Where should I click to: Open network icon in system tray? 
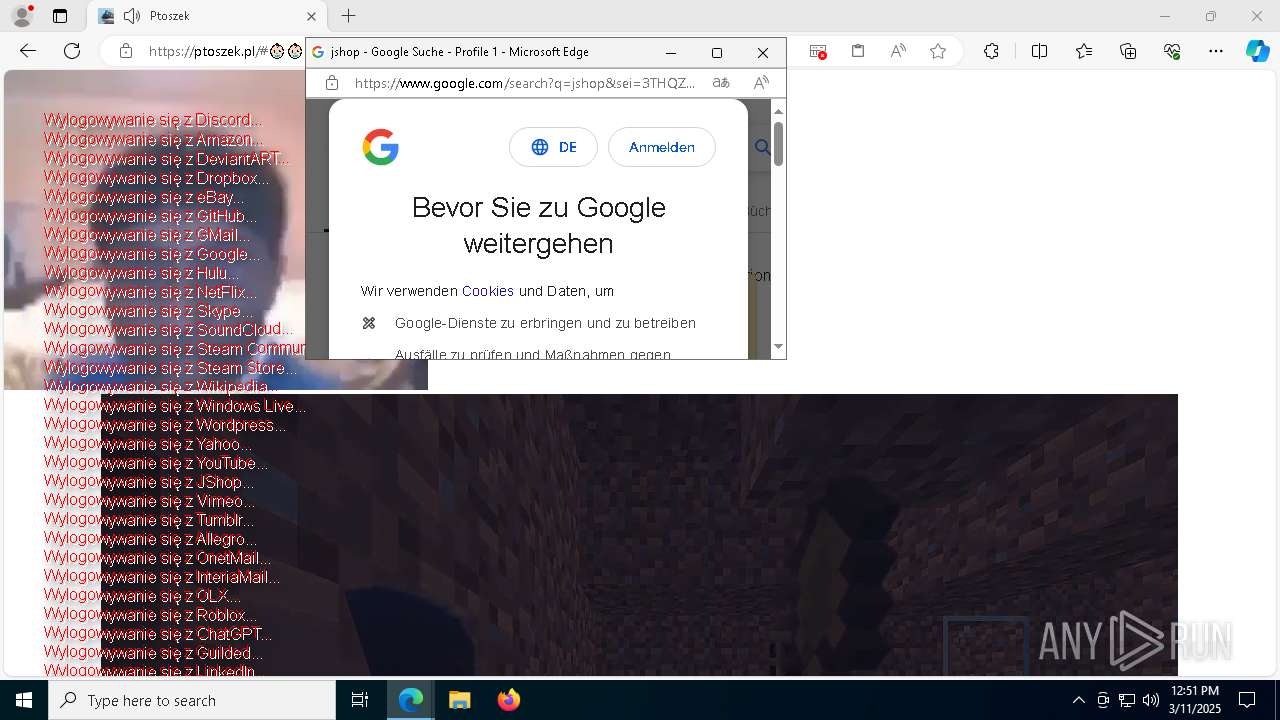(1127, 700)
